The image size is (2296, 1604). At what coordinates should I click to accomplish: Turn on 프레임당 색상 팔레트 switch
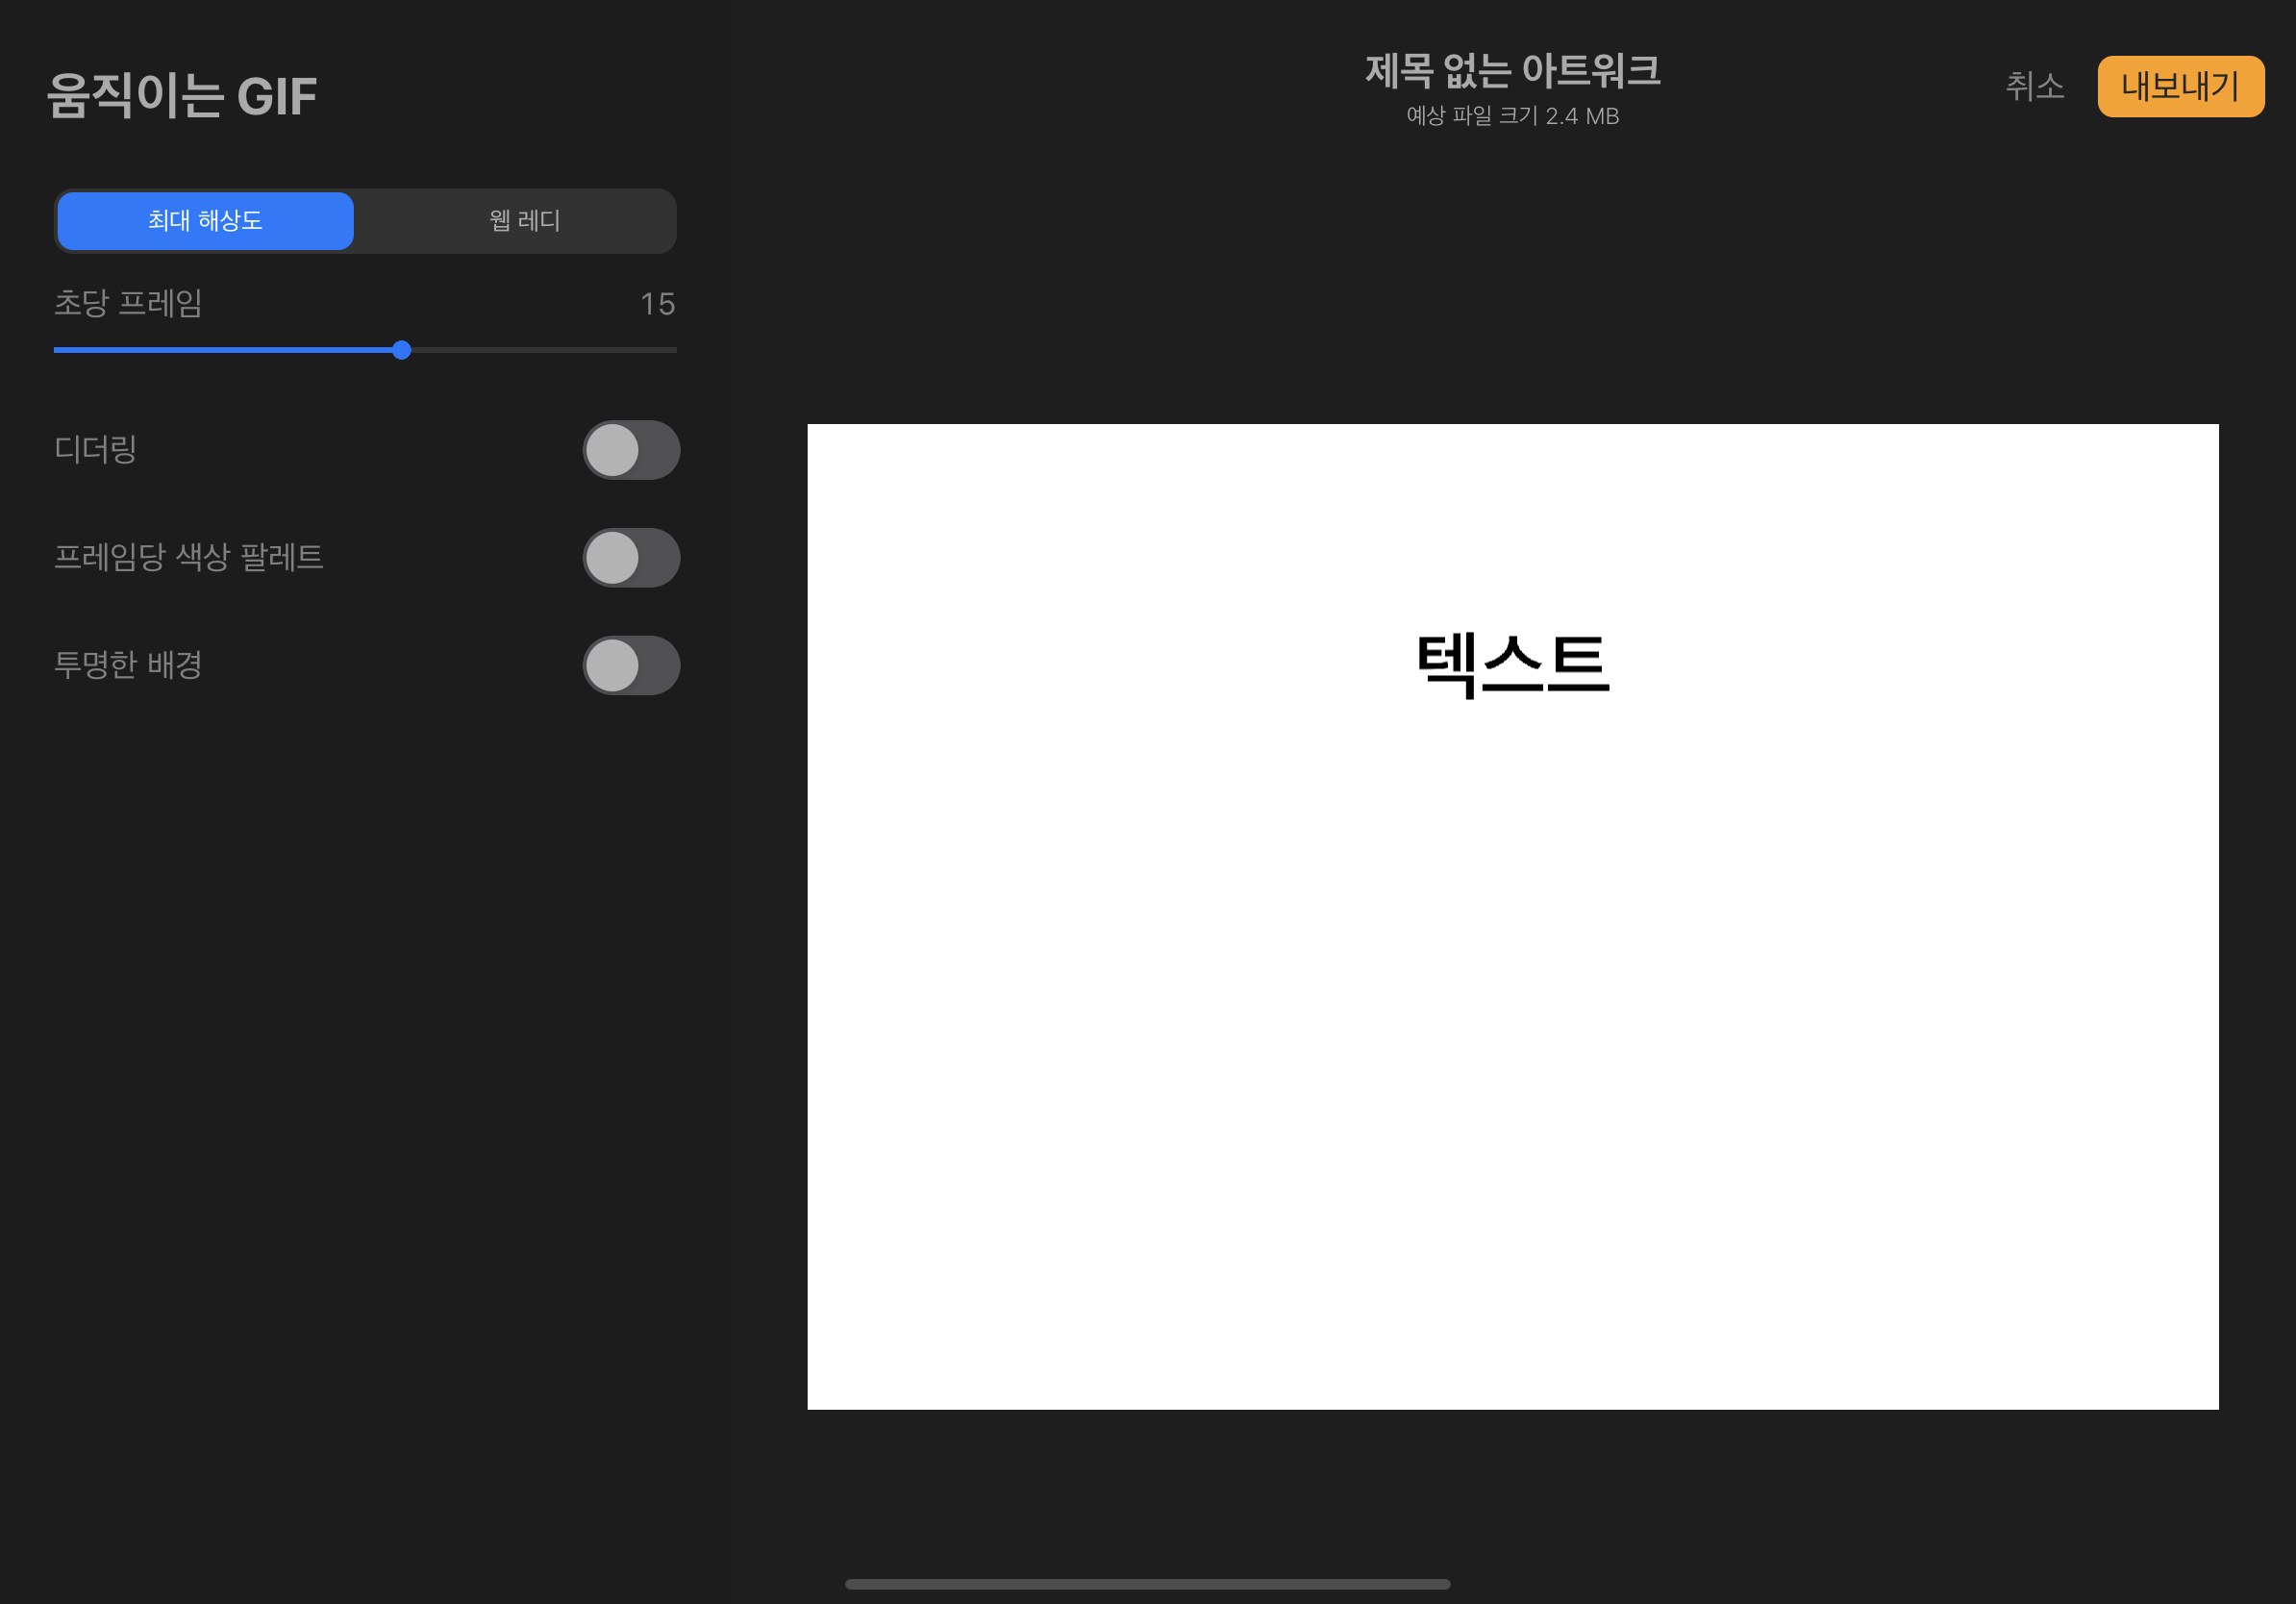631,558
